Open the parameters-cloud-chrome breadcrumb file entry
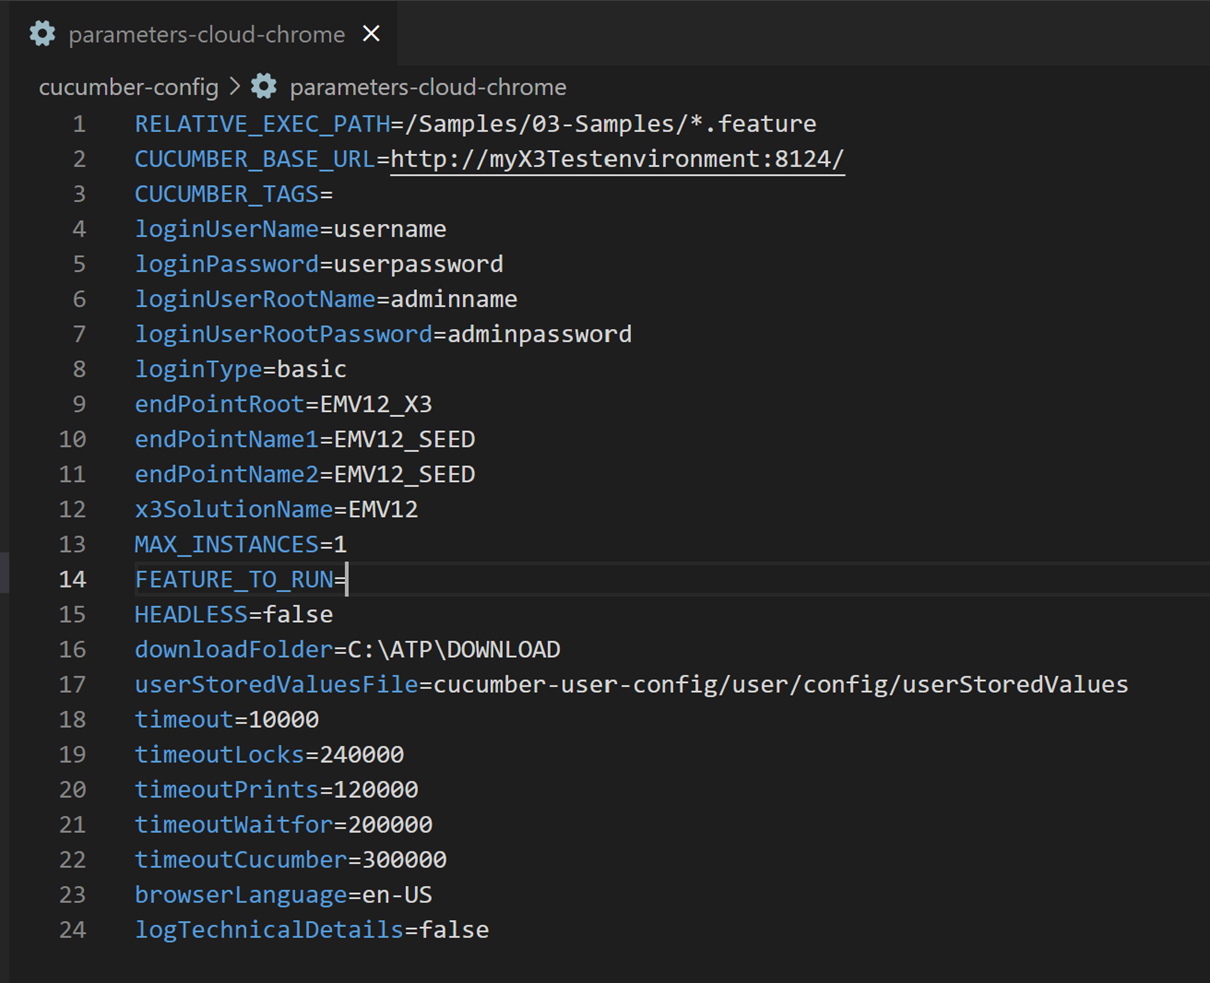Screen dimensions: 1210x983 pyautogui.click(x=427, y=87)
